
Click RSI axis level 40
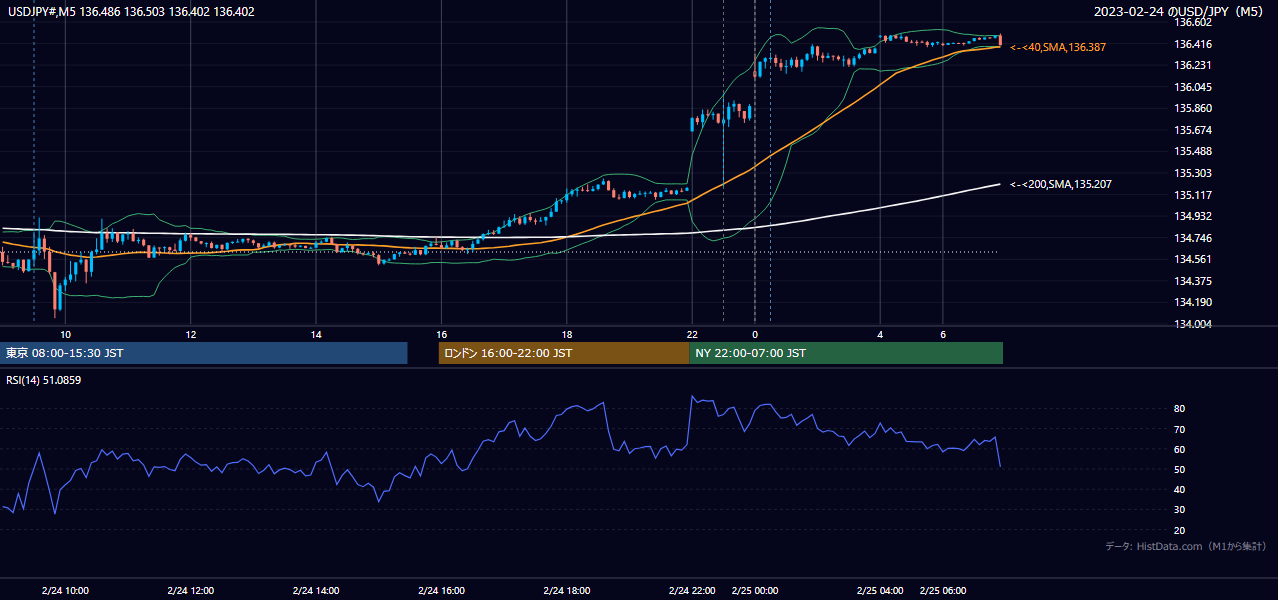click(x=1180, y=489)
